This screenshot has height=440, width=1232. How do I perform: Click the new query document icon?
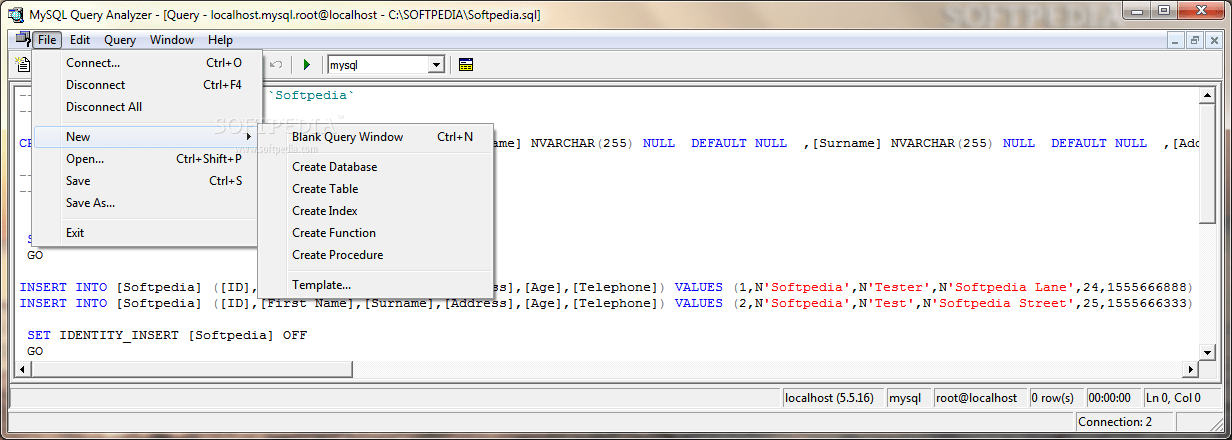pyautogui.click(x=21, y=65)
